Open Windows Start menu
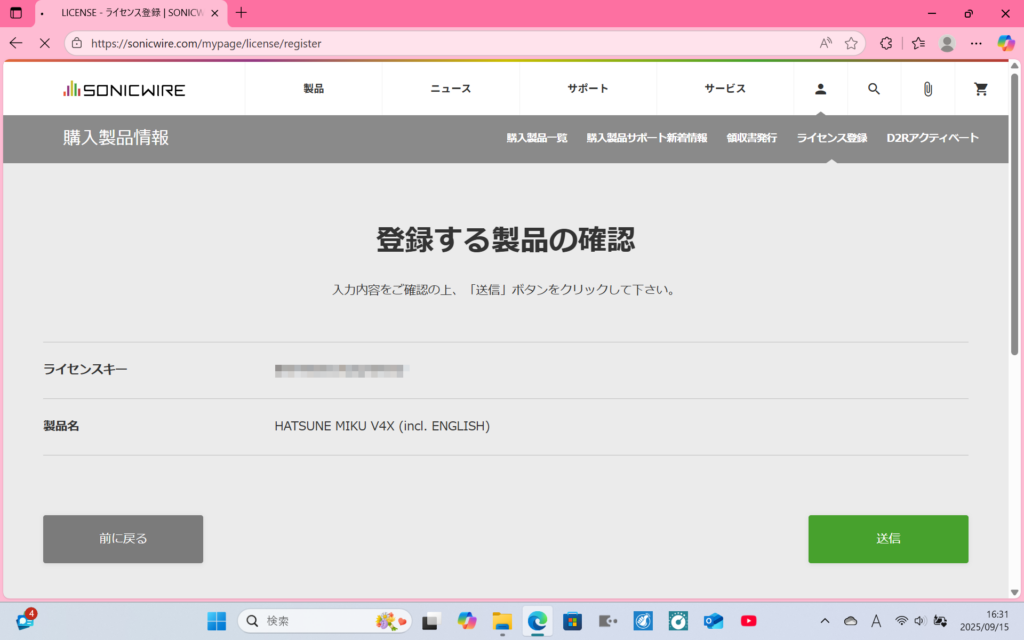Viewport: 1024px width, 640px height. click(x=217, y=621)
